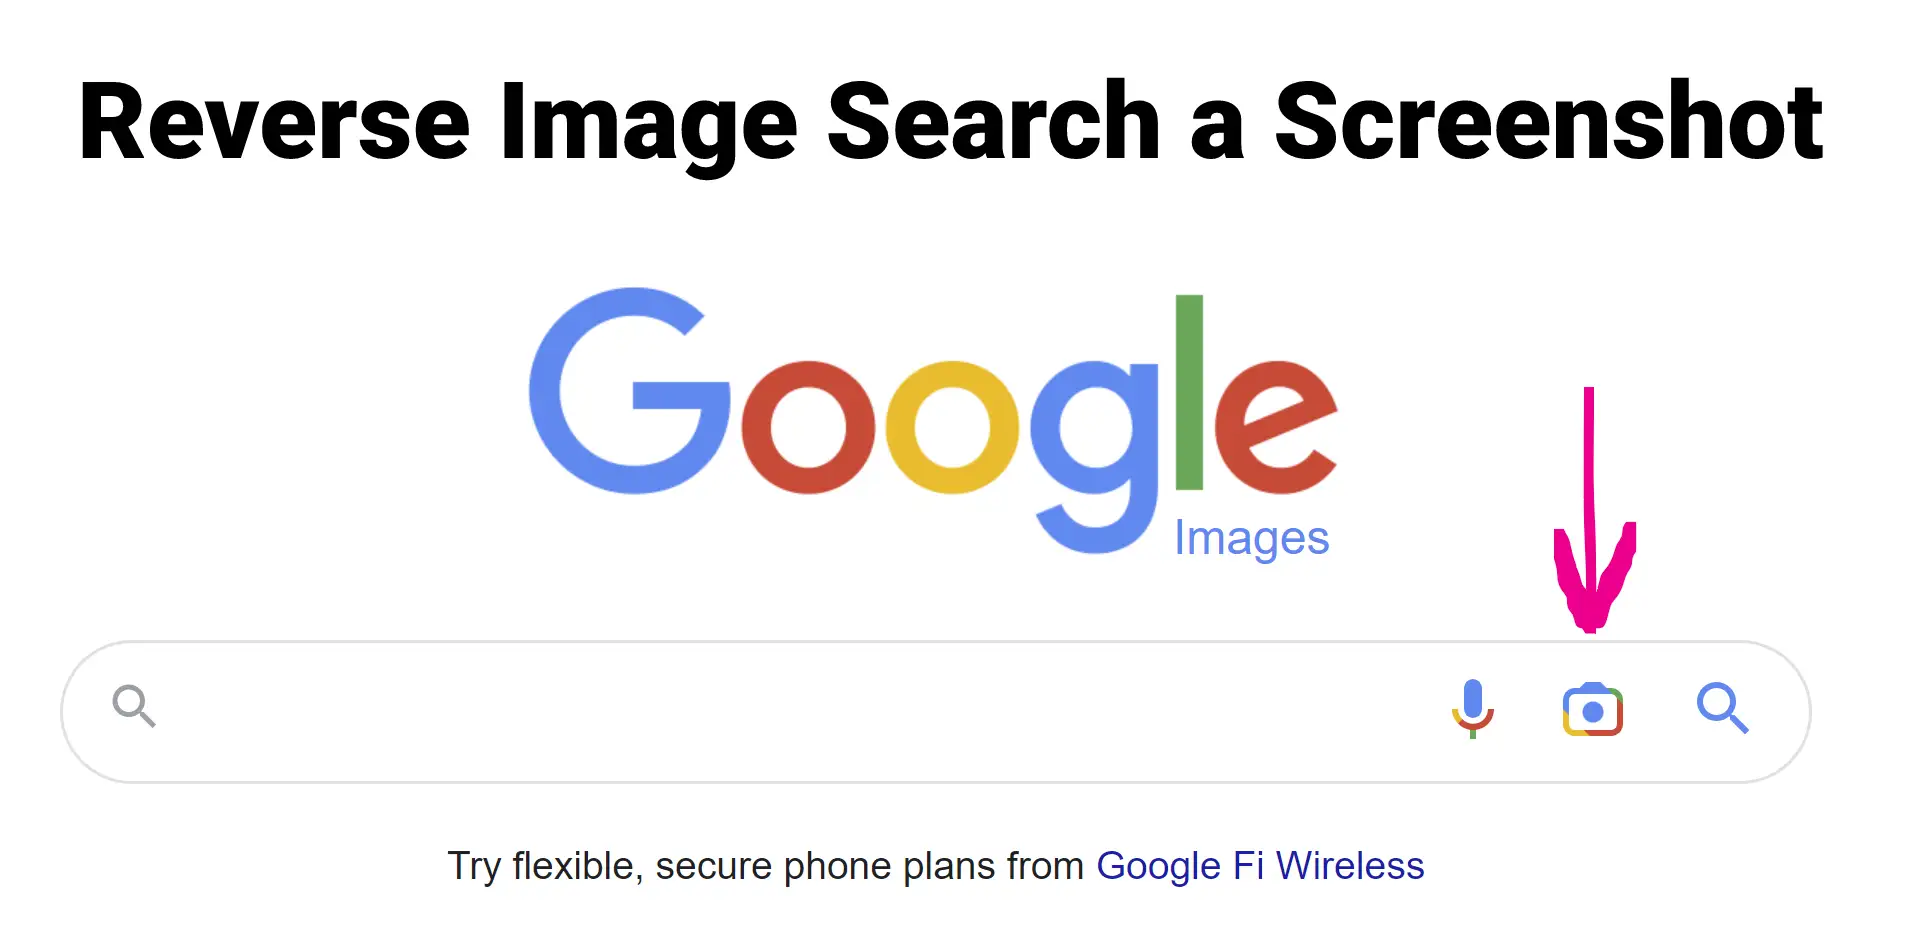Click the yellow o in Google logo
This screenshot has width=1907, height=937.
951,427
